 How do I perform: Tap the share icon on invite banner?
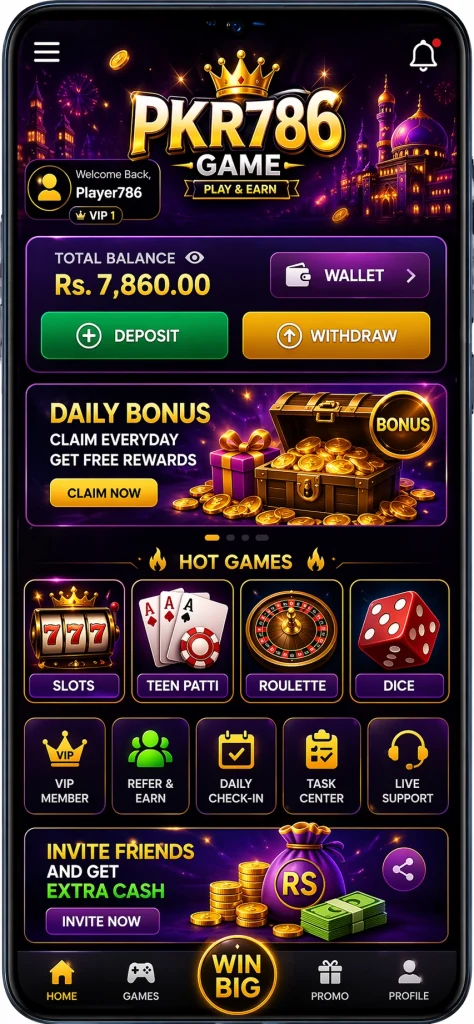[404, 869]
